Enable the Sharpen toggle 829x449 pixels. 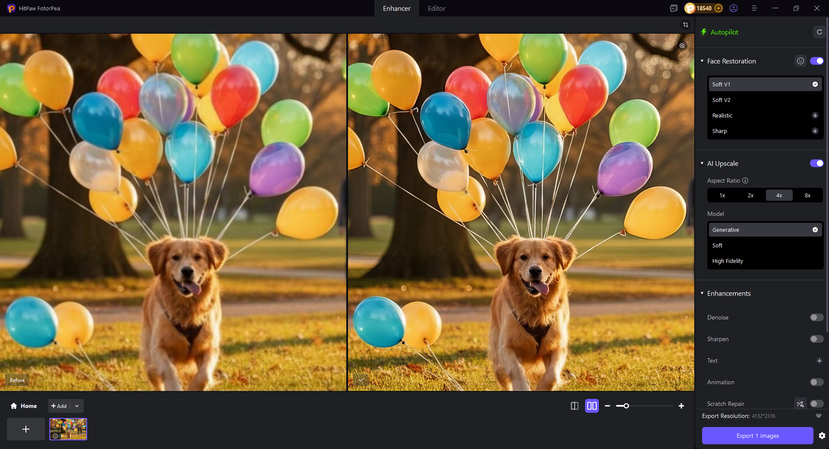click(817, 339)
